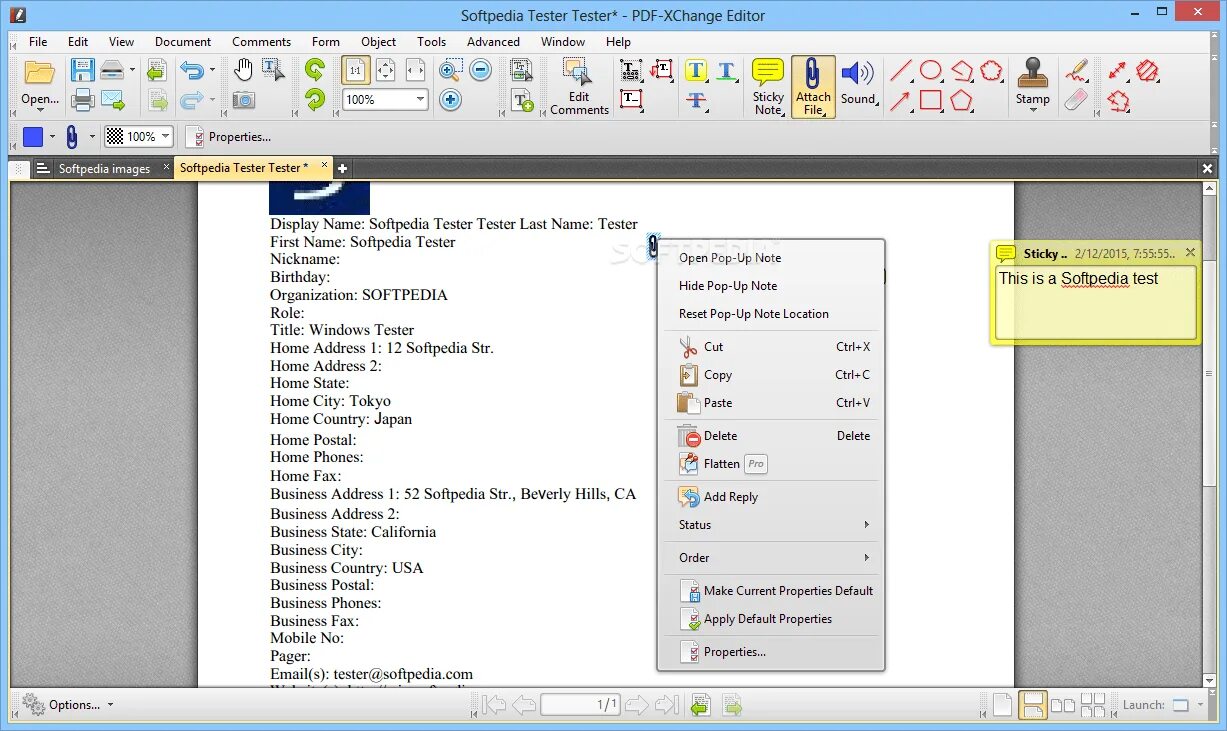Expand the paperclip icon style dropdown
The height and width of the screenshot is (731, 1227).
tap(92, 137)
